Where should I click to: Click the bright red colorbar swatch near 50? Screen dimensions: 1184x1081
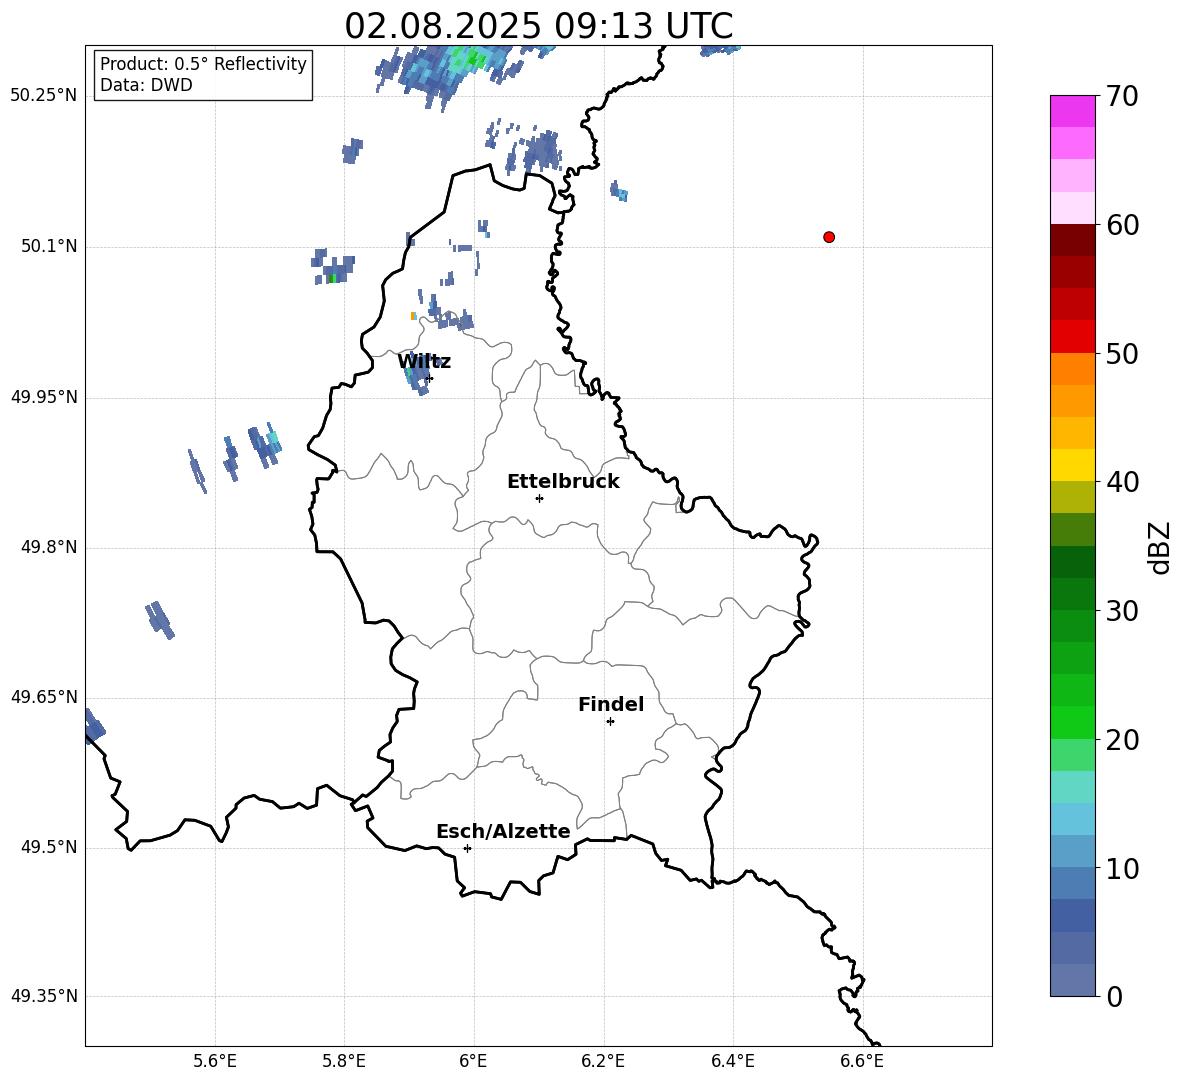coord(1072,337)
